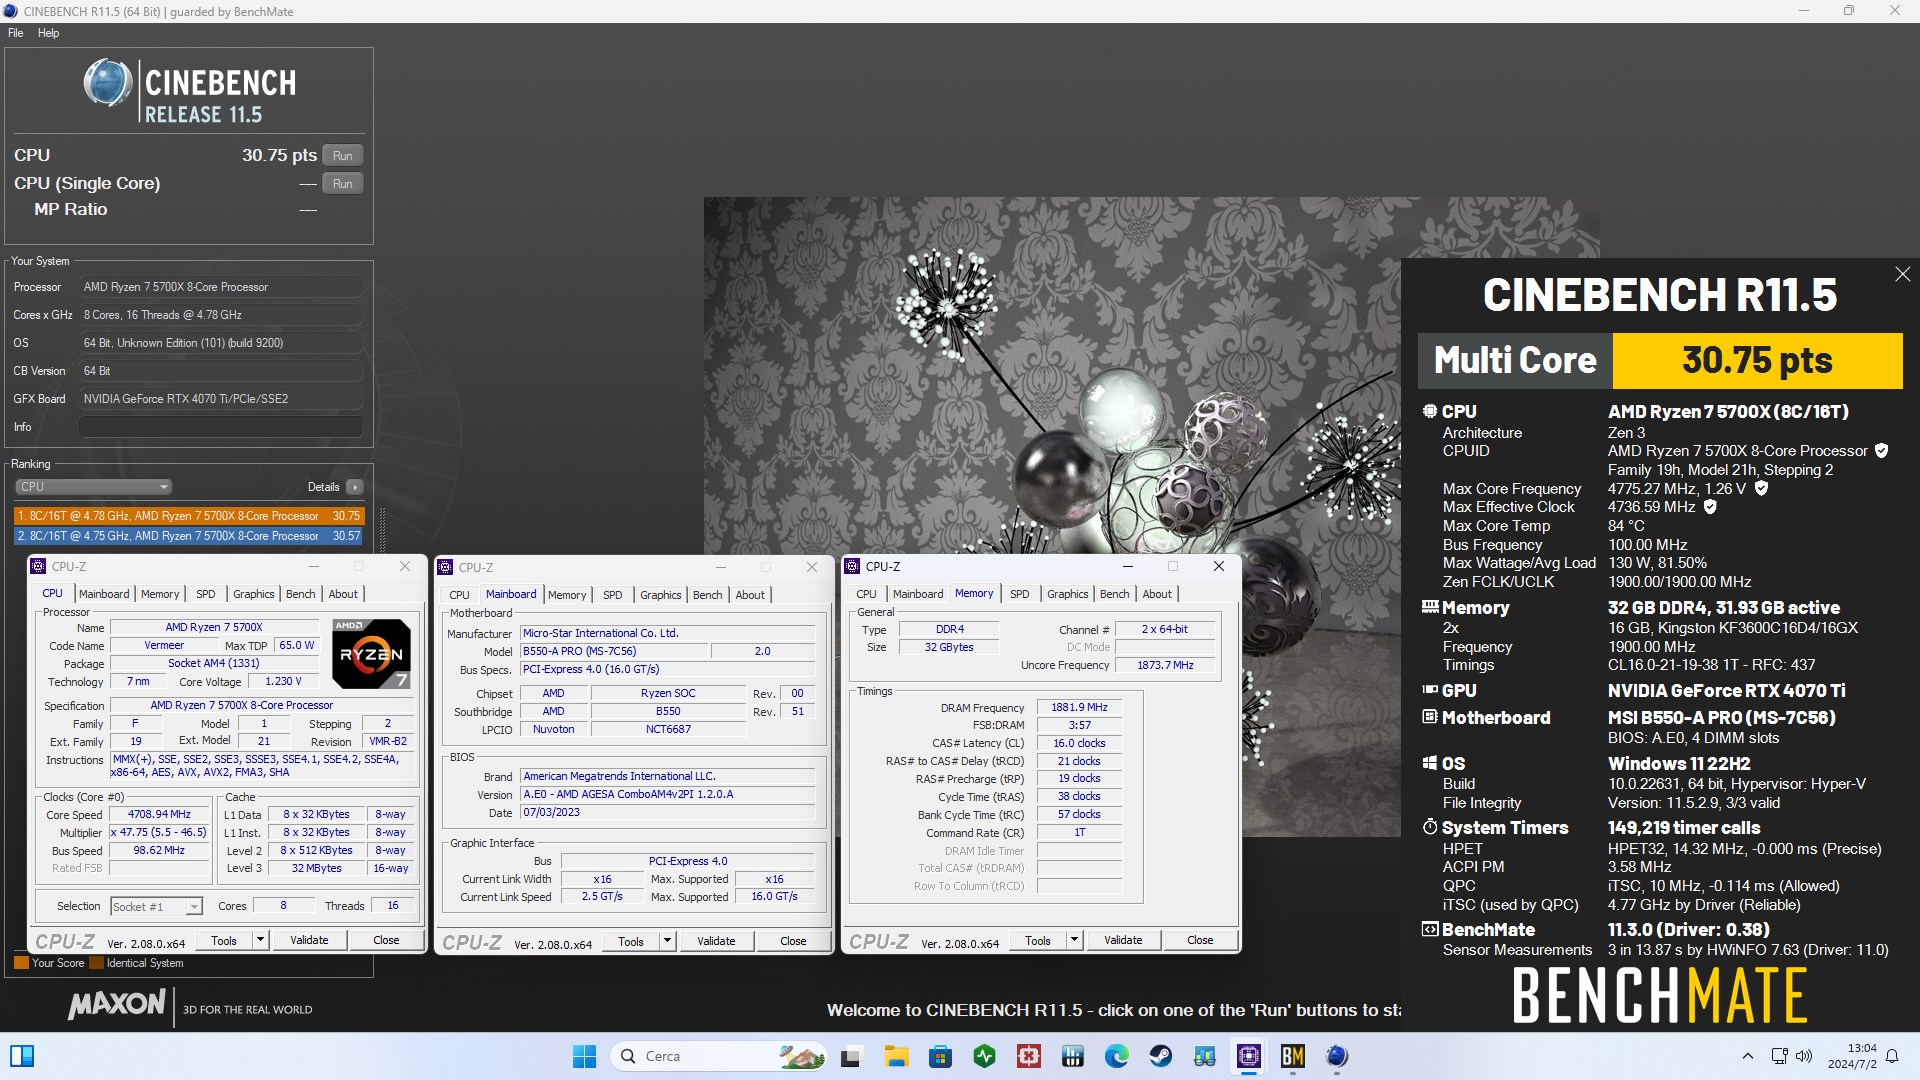Open Steam from taskbar
This screenshot has height=1080, width=1920.
click(1160, 1056)
